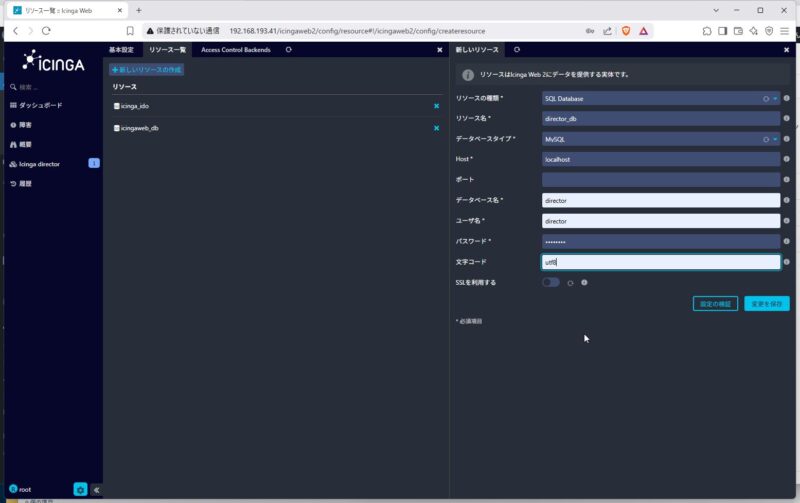Open the share icon in the address bar
Image resolution: width=800 pixels, height=503 pixels.
(607, 31)
